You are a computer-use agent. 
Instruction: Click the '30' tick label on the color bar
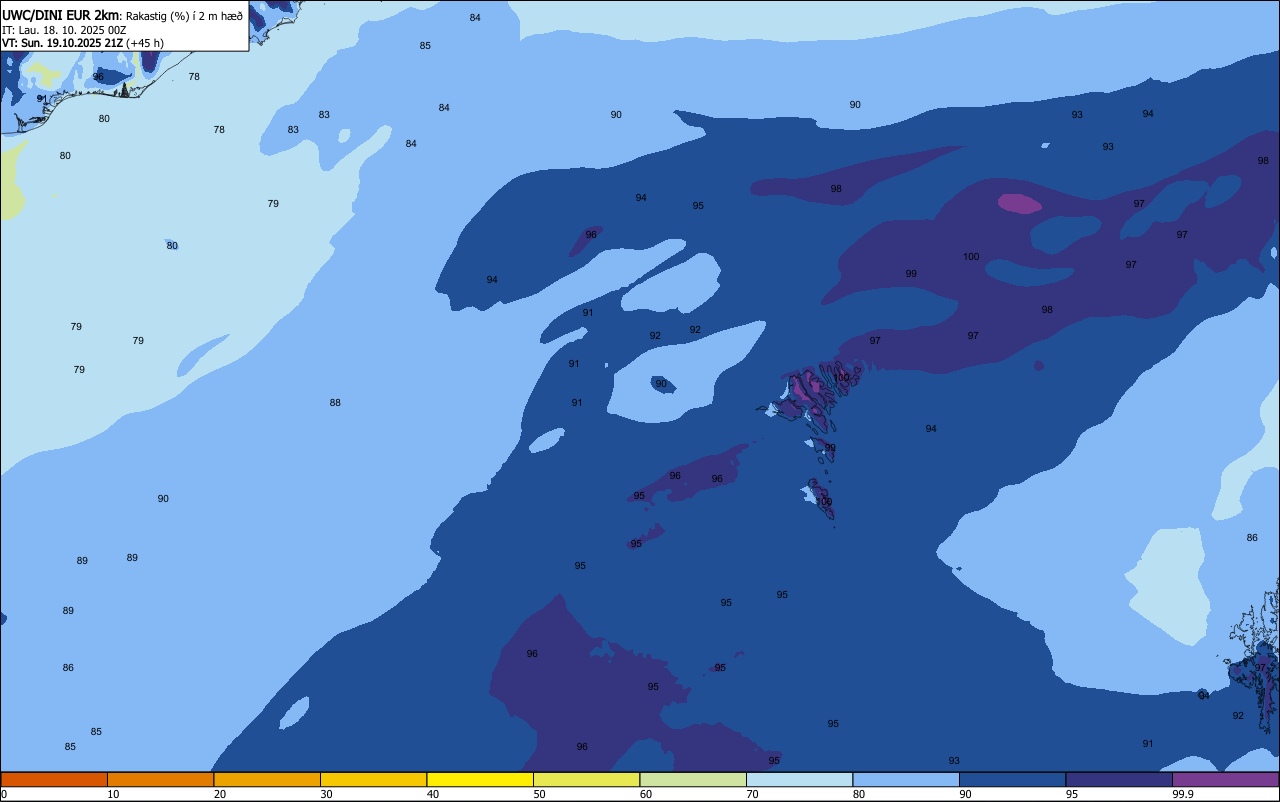coord(326,794)
